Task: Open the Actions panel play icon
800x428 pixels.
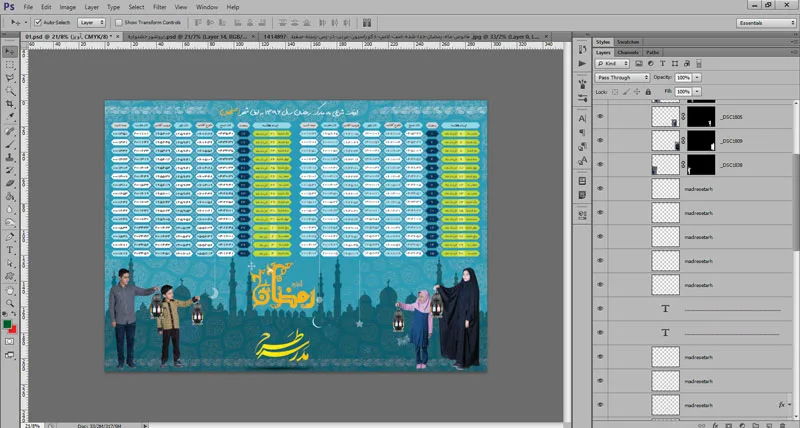Action: (582, 64)
